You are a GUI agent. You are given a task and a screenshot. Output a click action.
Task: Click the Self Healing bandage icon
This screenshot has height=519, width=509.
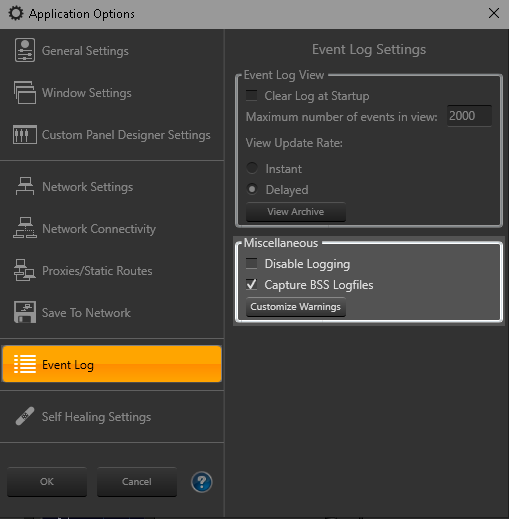[25, 416]
